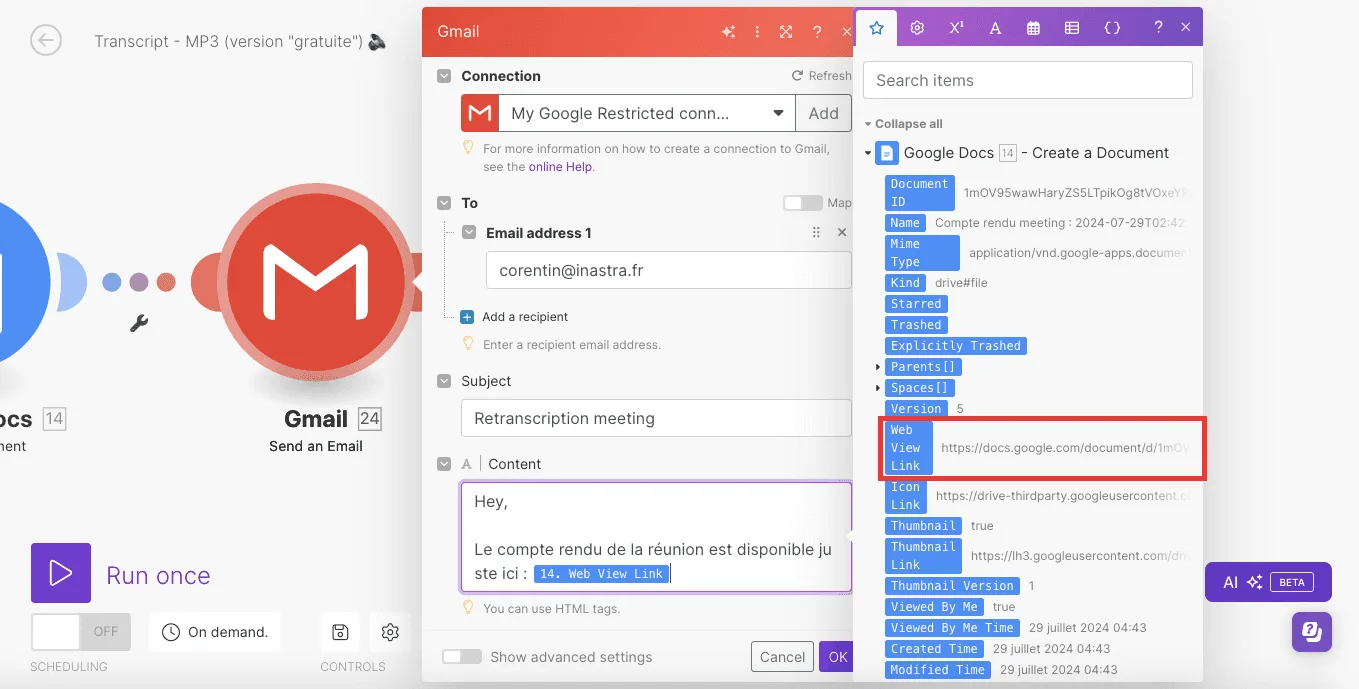The image size is (1359, 689).
Task: Select the Web View Link variable
Action: click(x=908, y=448)
